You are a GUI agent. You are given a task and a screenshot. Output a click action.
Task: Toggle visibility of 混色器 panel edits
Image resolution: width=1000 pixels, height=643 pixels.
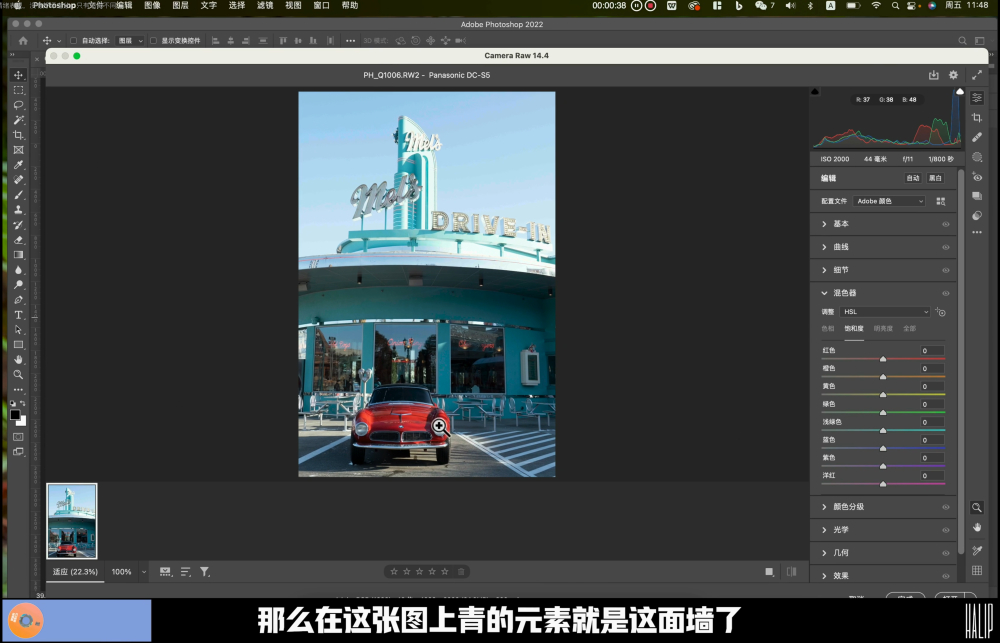pos(946,293)
